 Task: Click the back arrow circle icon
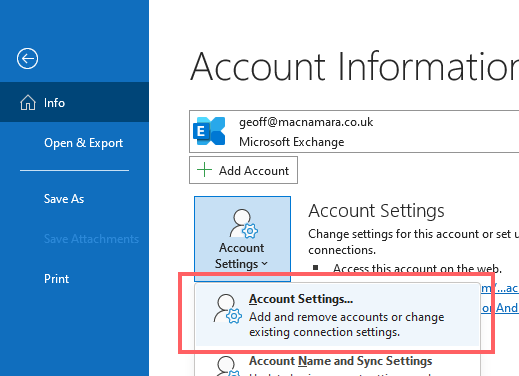tap(27, 59)
